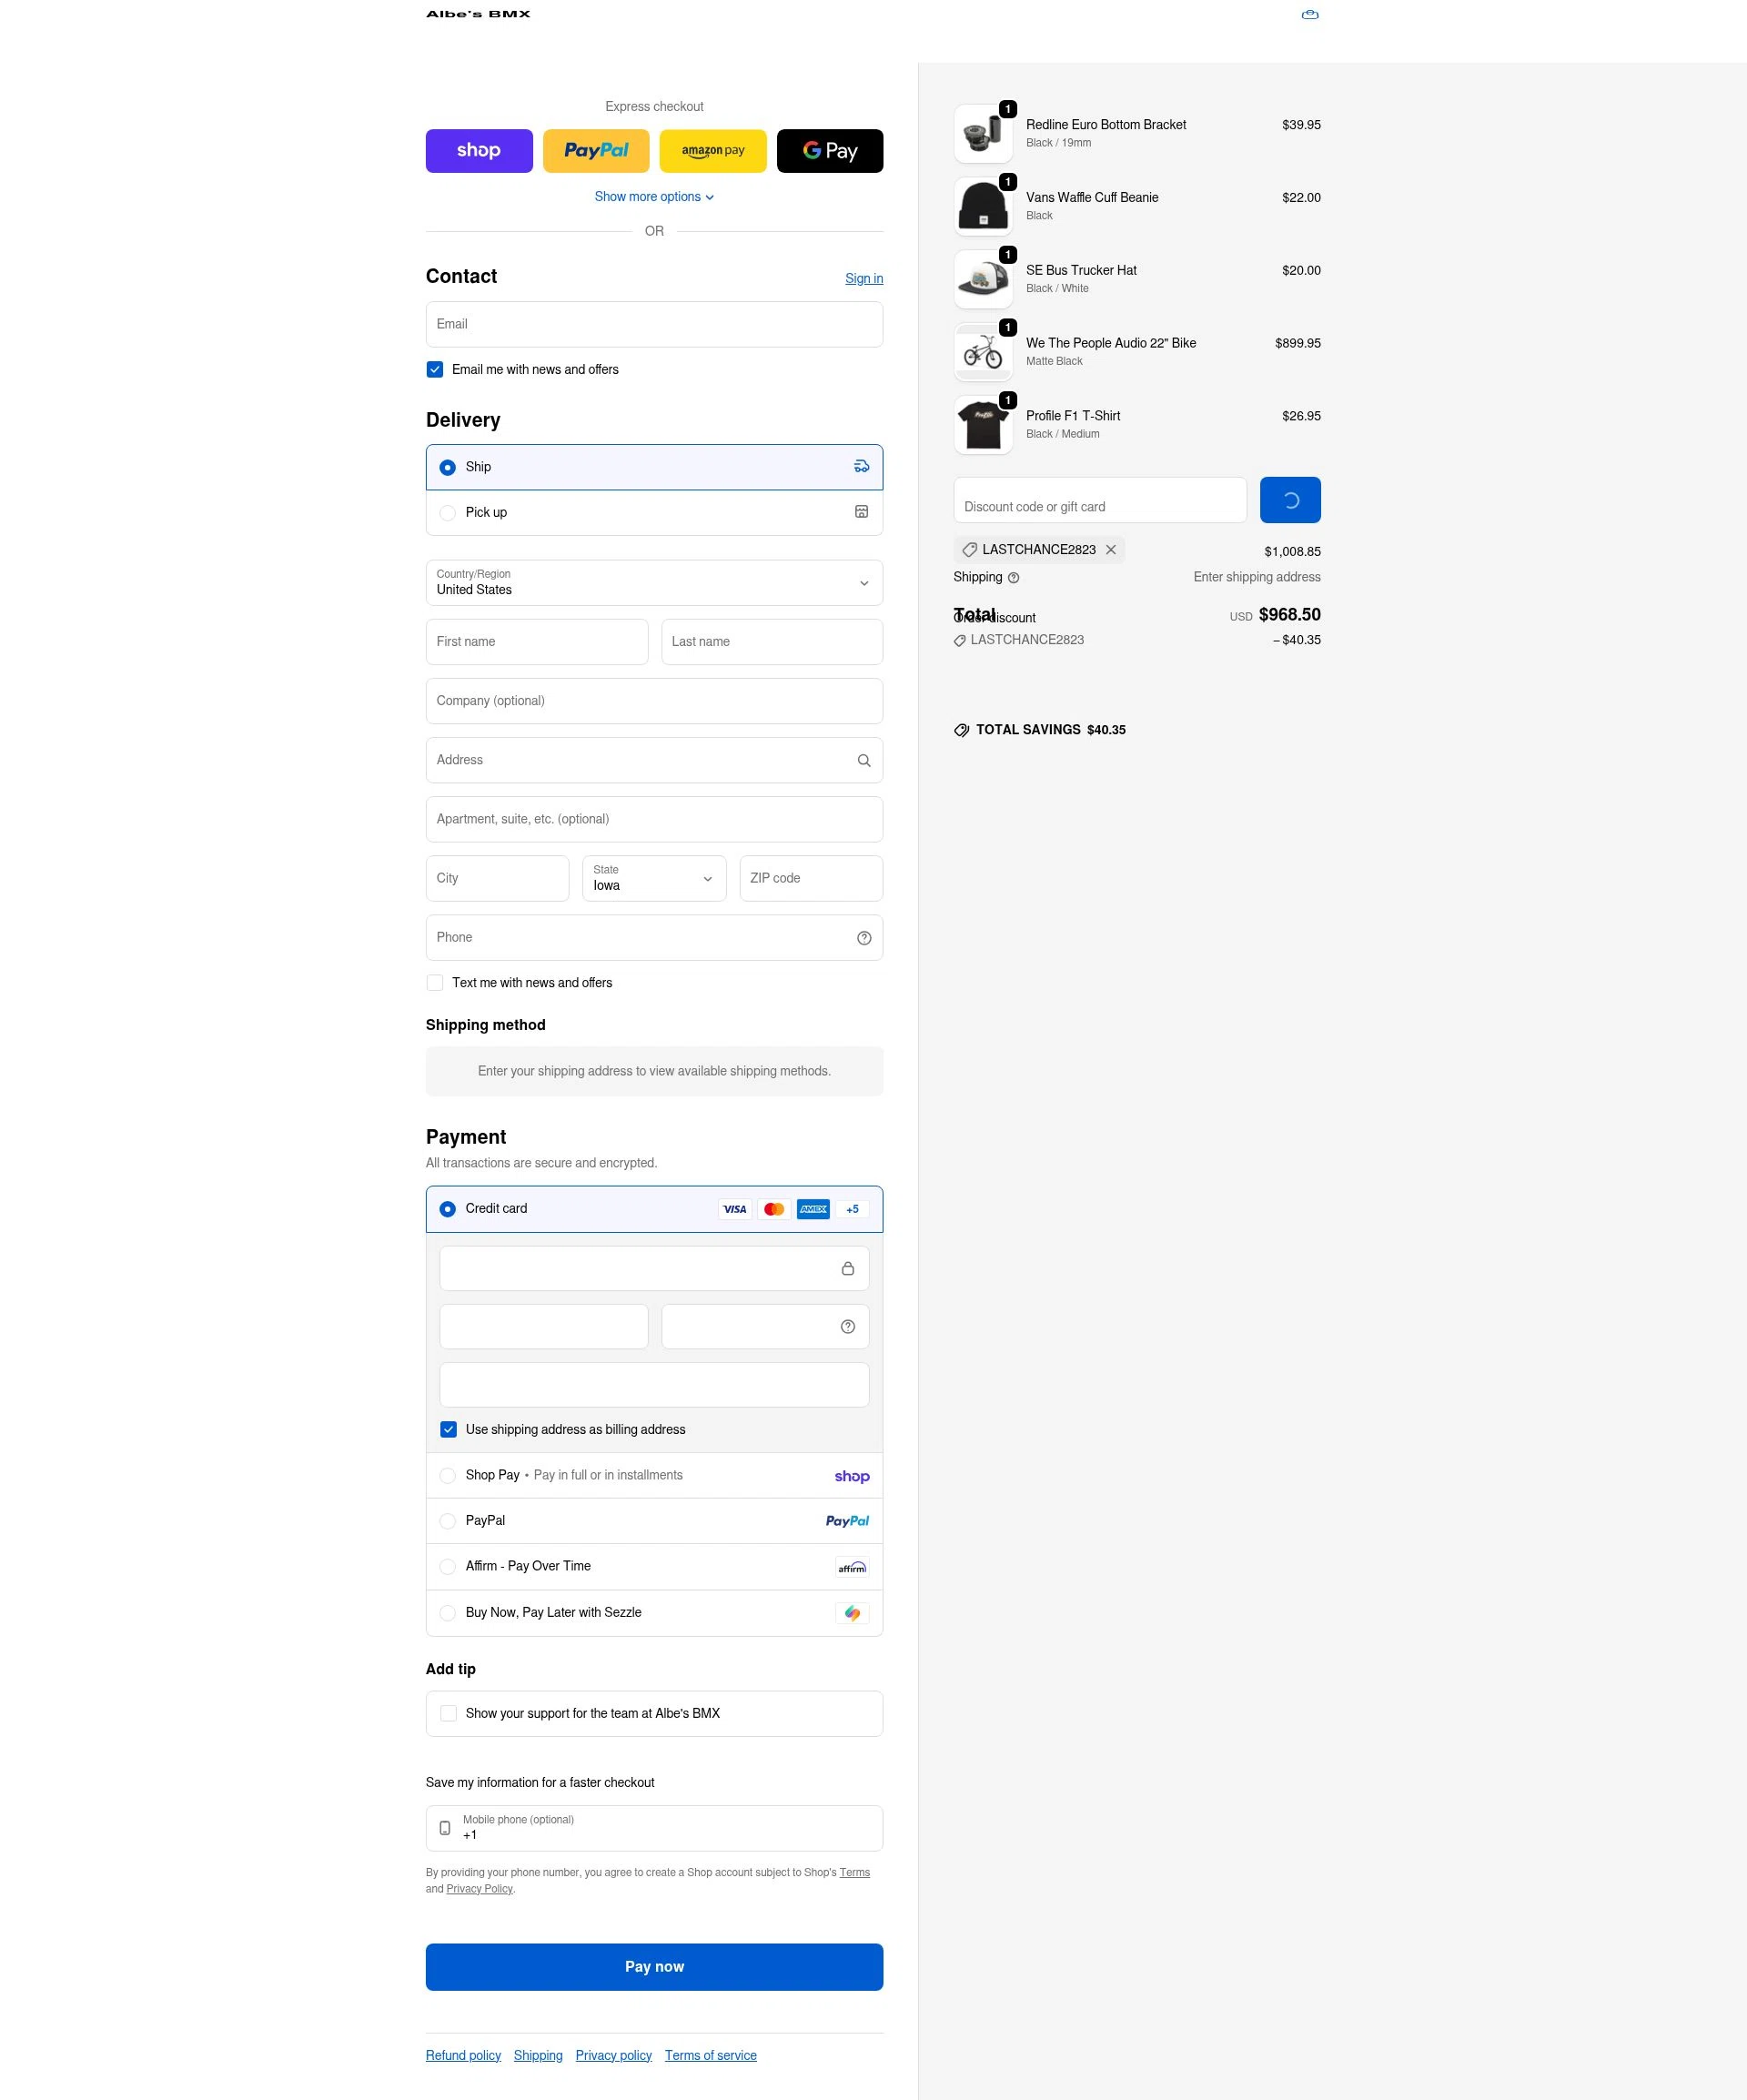1747x2100 pixels.
Task: Use the Amazon Pay express checkout
Action: coord(712,150)
